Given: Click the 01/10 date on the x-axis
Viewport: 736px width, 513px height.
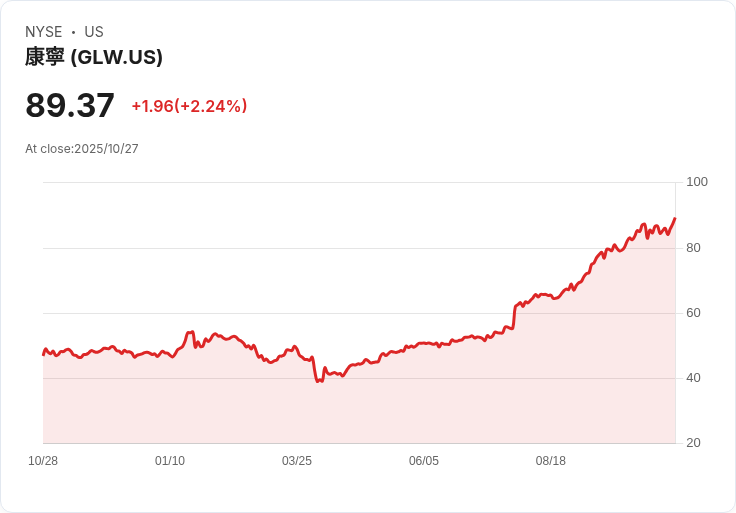Looking at the screenshot, I should coord(170,461).
